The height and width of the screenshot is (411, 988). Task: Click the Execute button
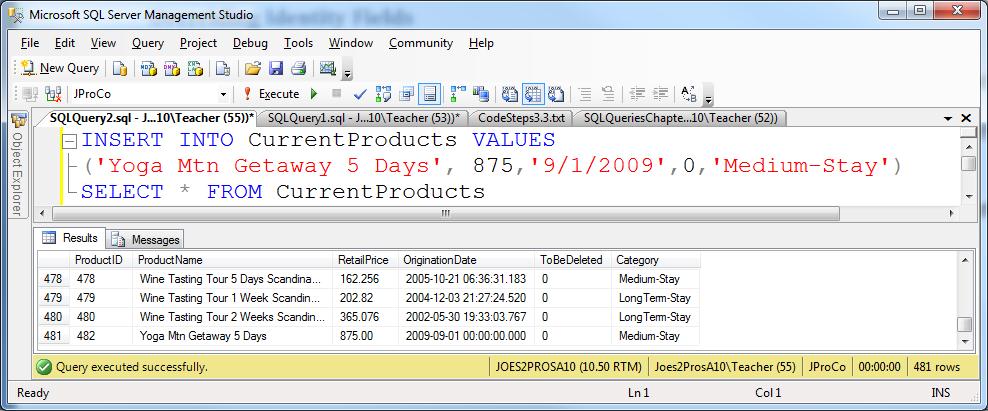[271, 94]
